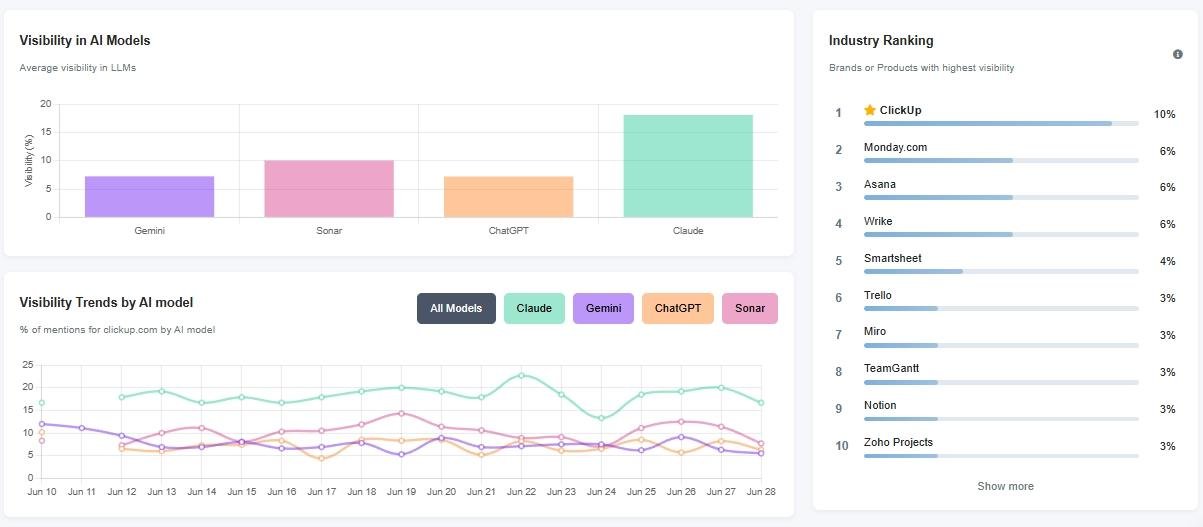Select Zoho Projects ranking entry
The height and width of the screenshot is (527, 1203).
898,442
